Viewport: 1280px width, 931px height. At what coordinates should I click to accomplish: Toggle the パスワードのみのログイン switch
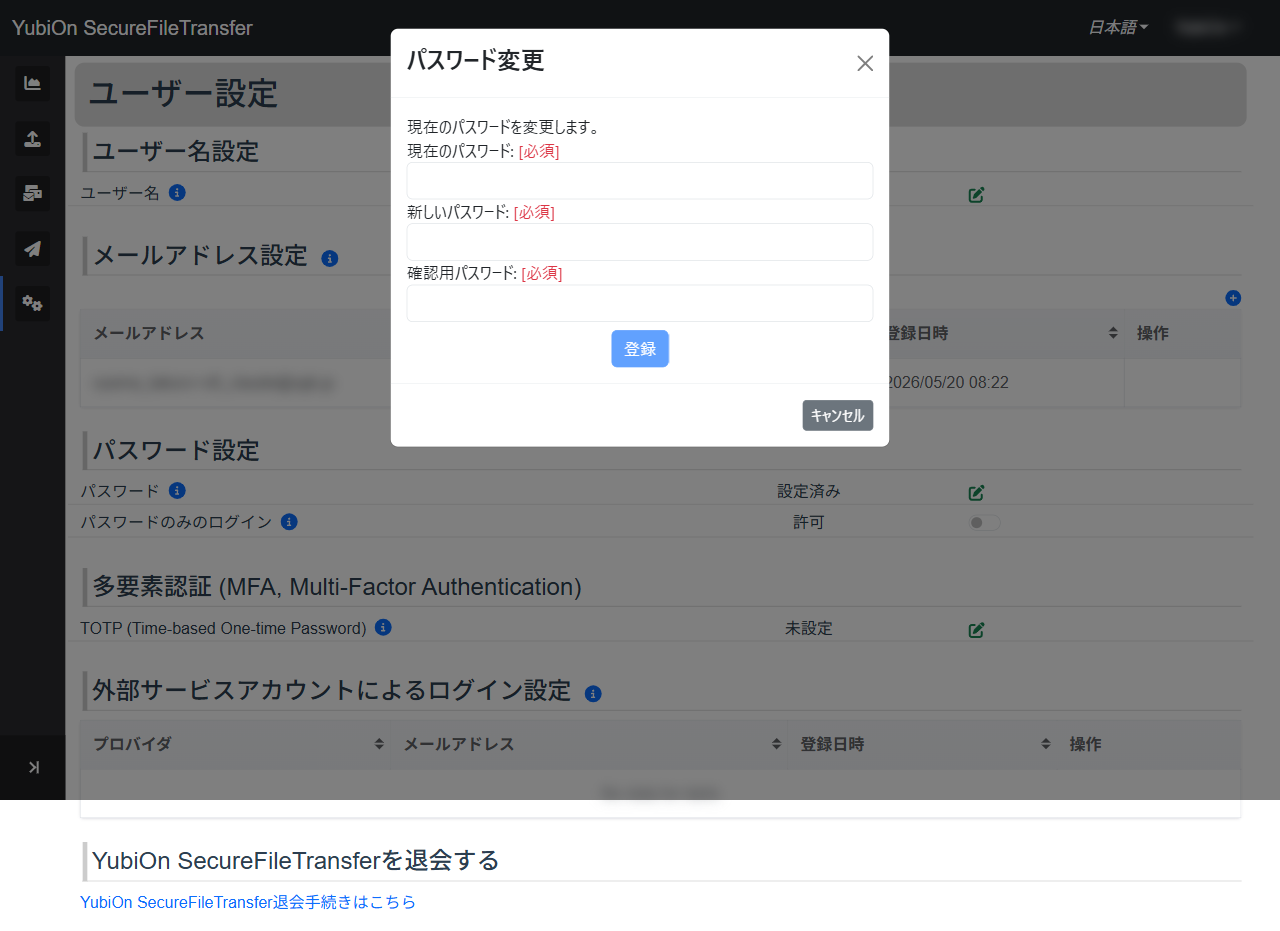click(x=984, y=522)
